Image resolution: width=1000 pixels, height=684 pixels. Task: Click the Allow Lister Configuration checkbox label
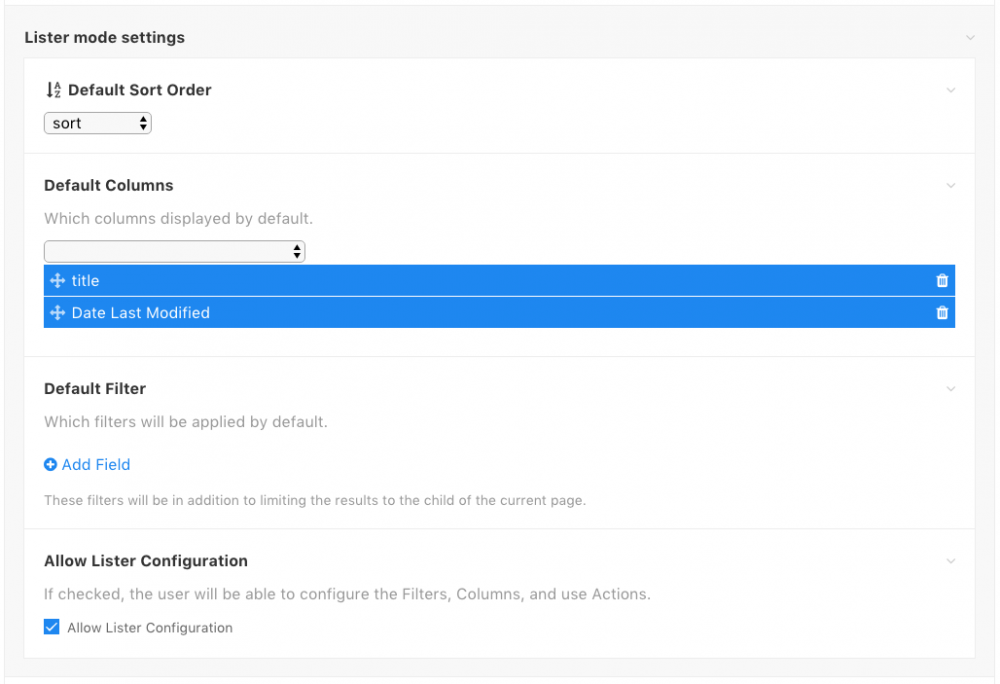tap(150, 628)
